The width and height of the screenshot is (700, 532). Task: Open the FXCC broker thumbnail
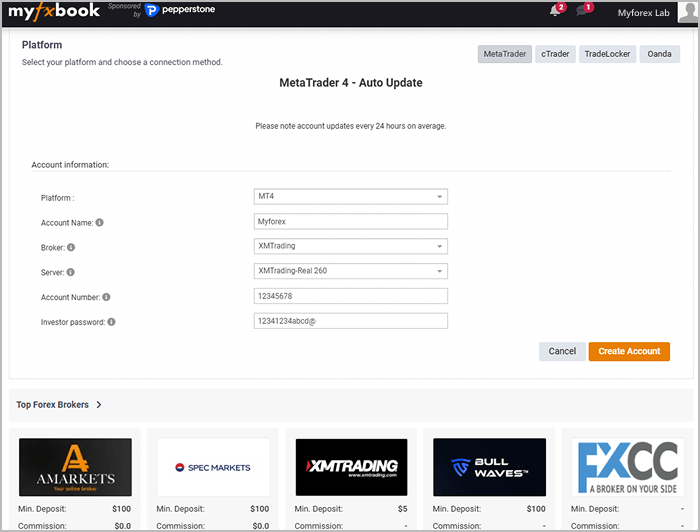coord(628,467)
